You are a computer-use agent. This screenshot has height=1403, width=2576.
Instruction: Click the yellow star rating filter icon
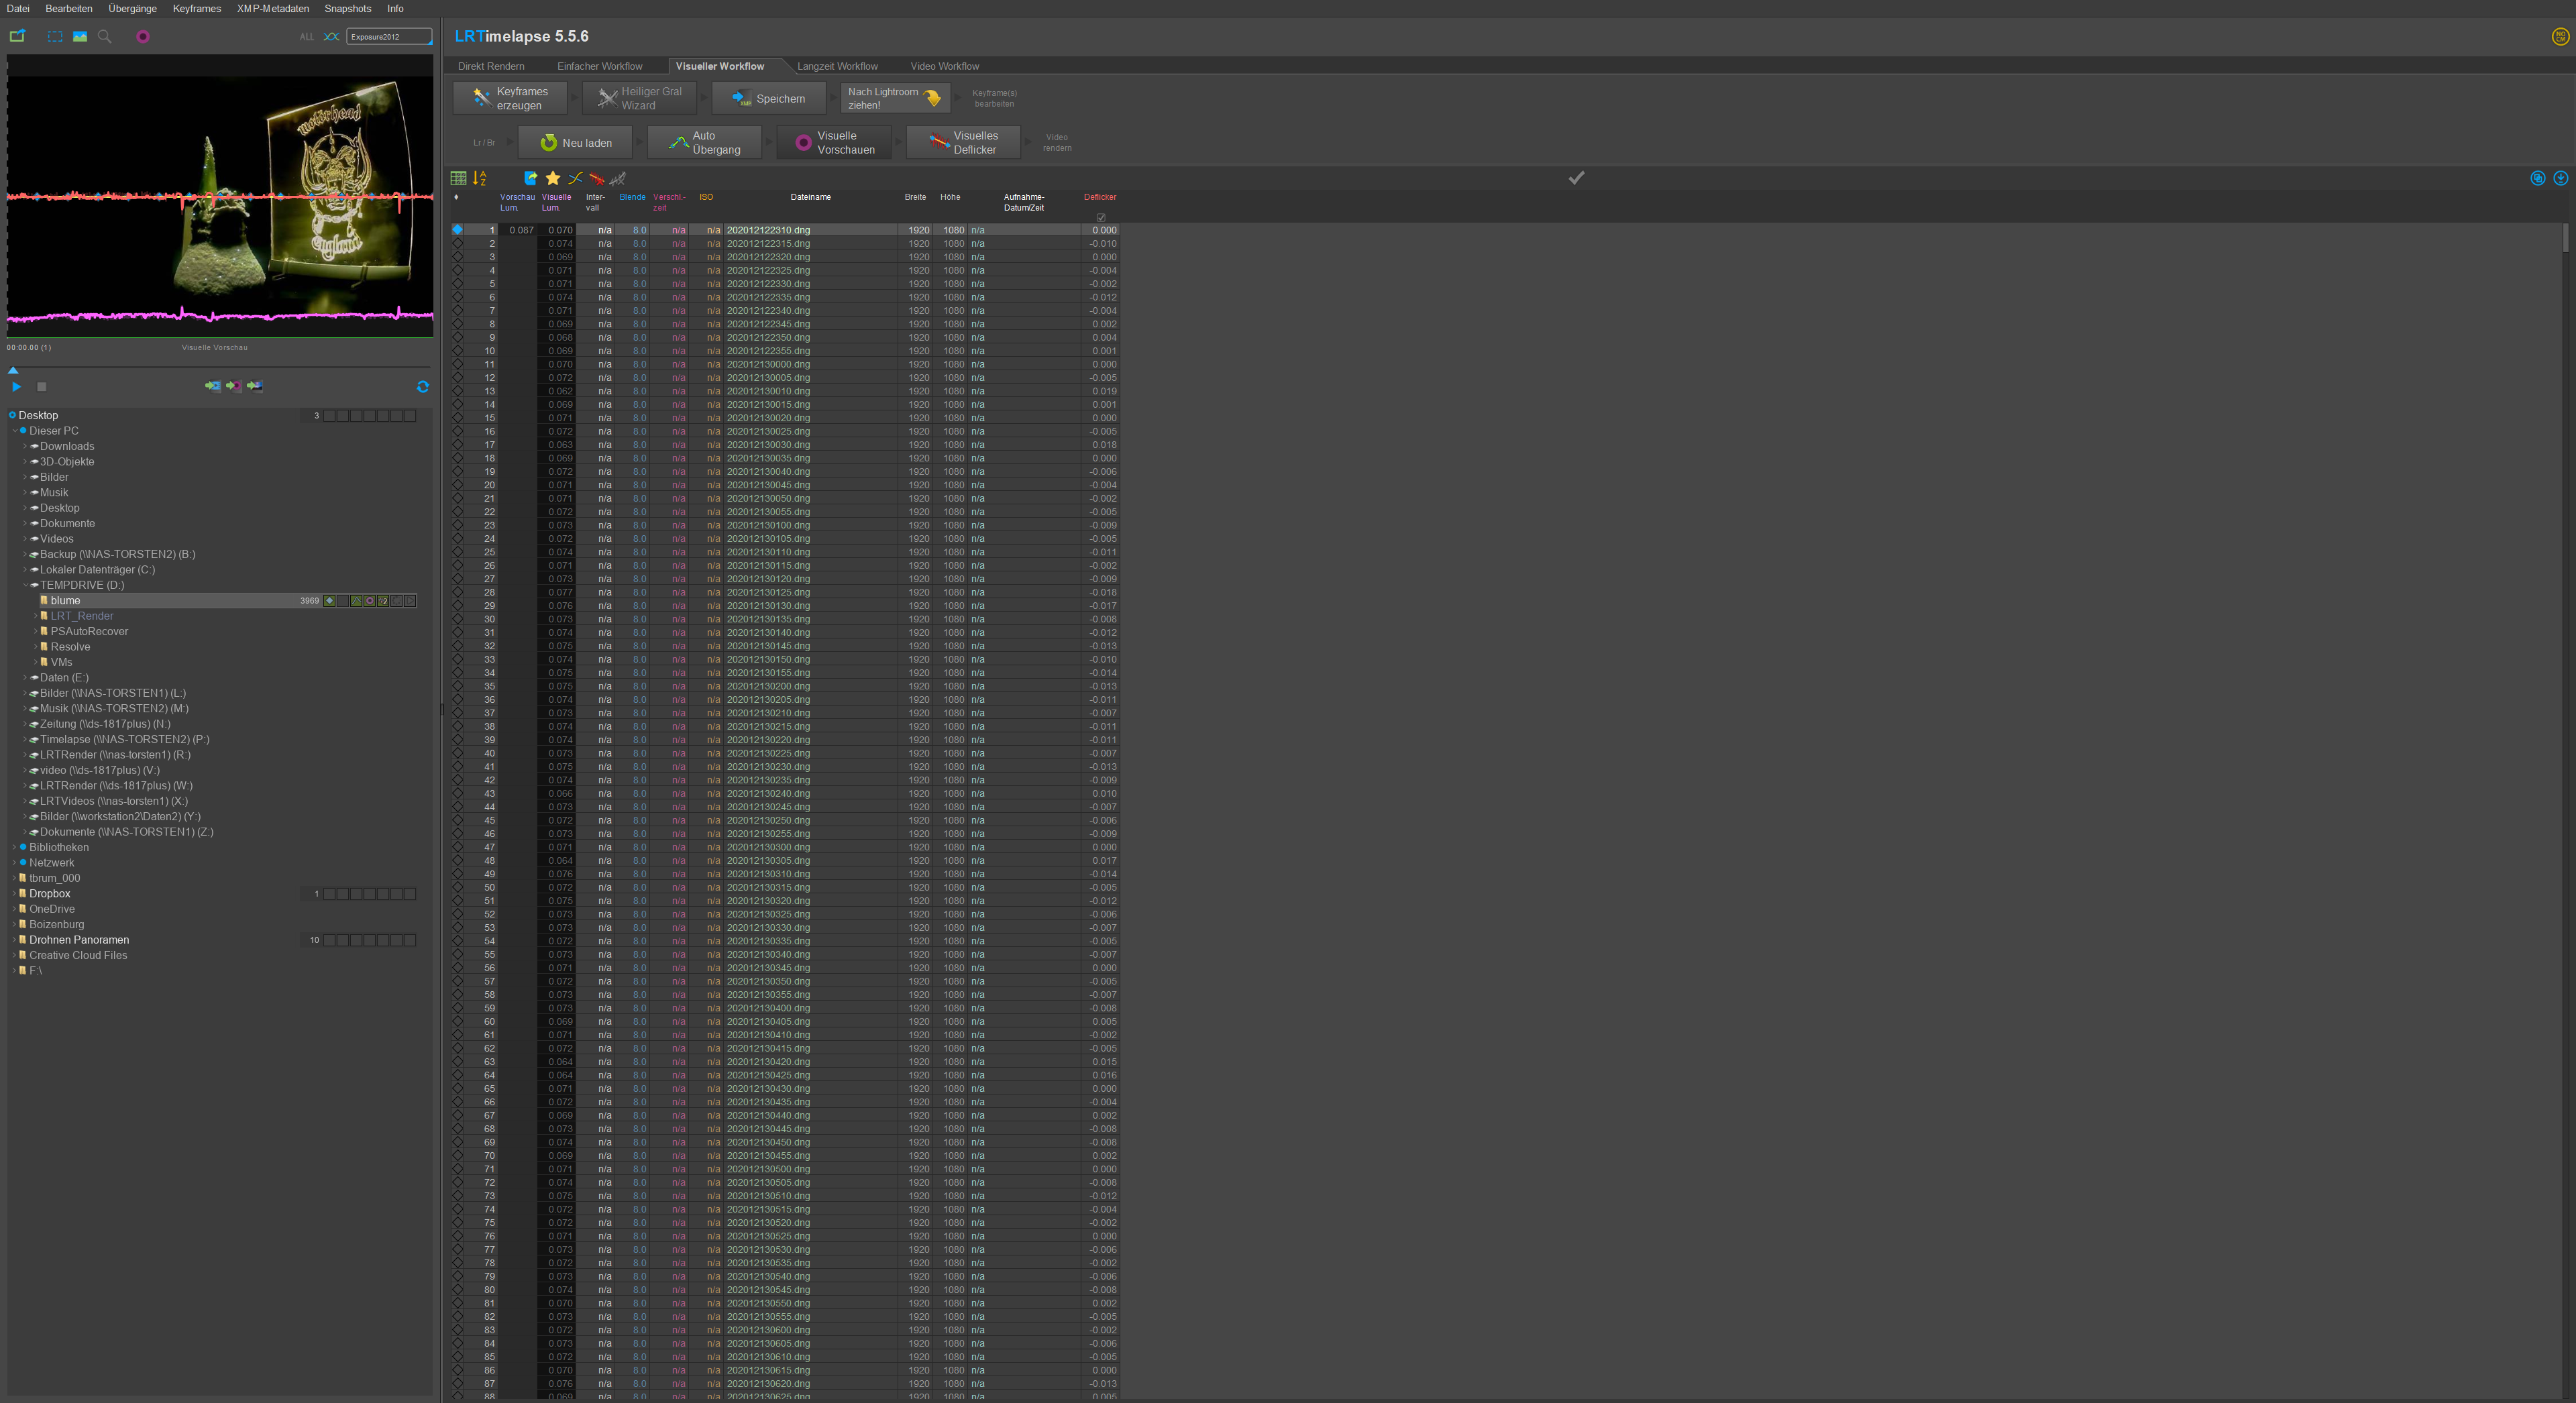[x=553, y=178]
